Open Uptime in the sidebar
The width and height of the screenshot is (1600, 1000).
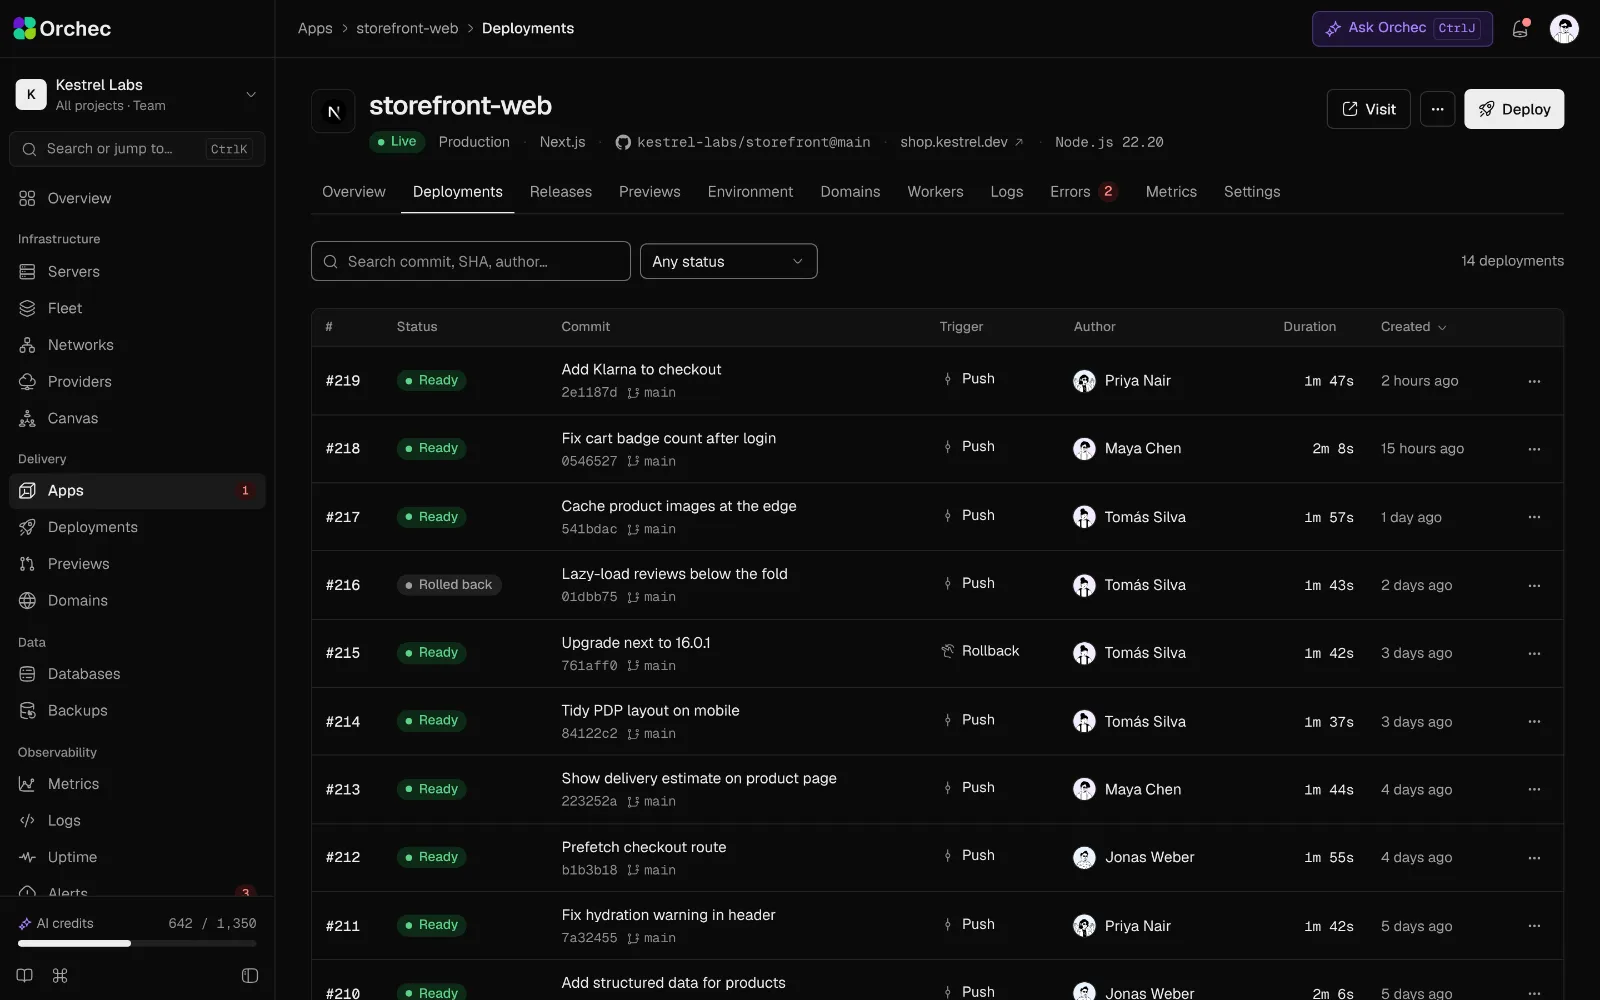137,857
